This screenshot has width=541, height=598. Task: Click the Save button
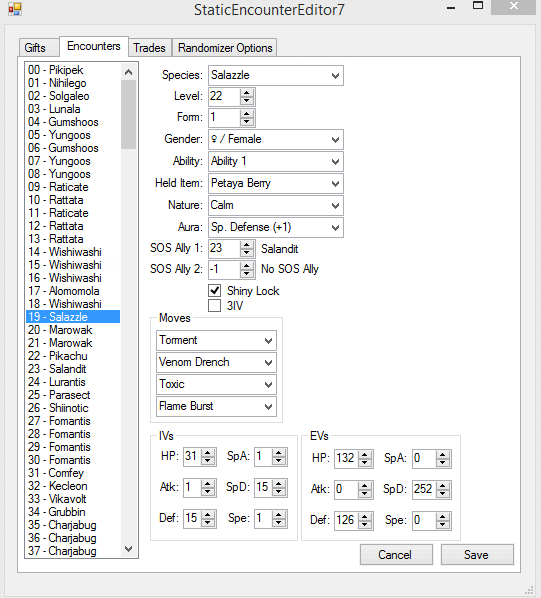click(477, 555)
